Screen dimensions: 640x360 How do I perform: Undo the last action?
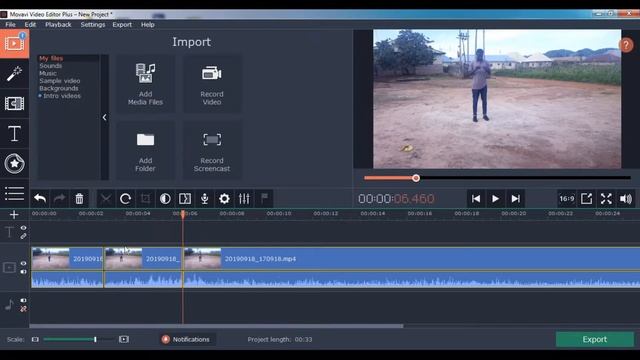tap(40, 199)
